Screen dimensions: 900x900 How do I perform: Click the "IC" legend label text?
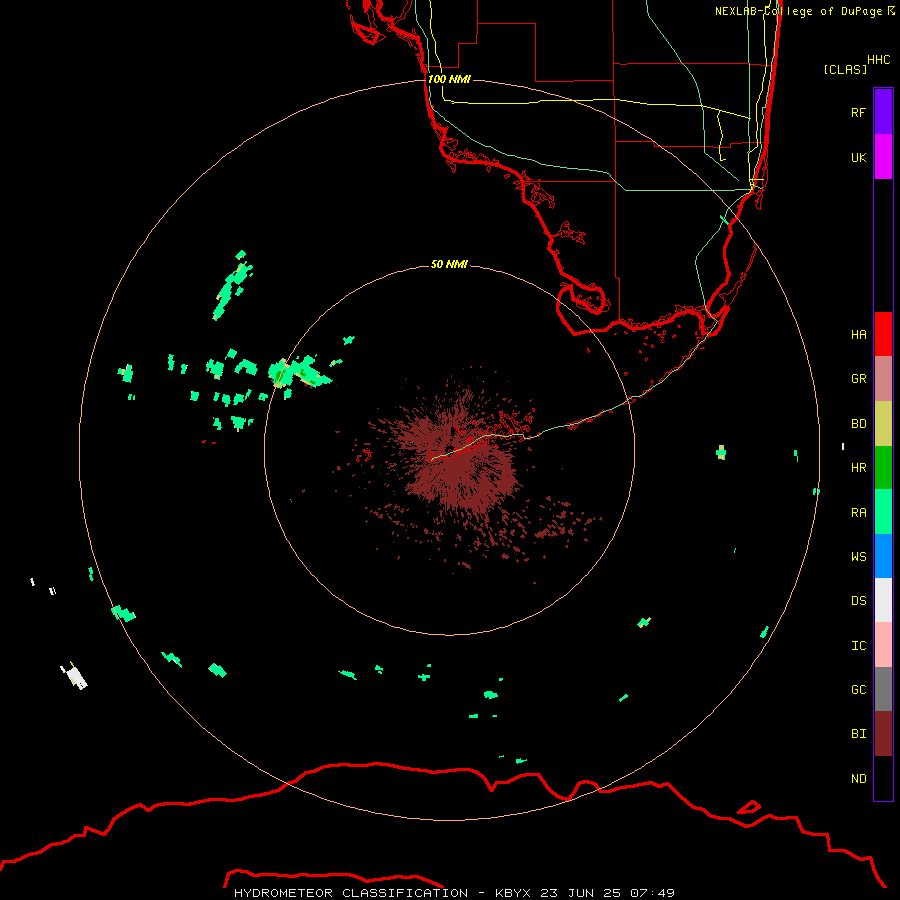pyautogui.click(x=858, y=646)
